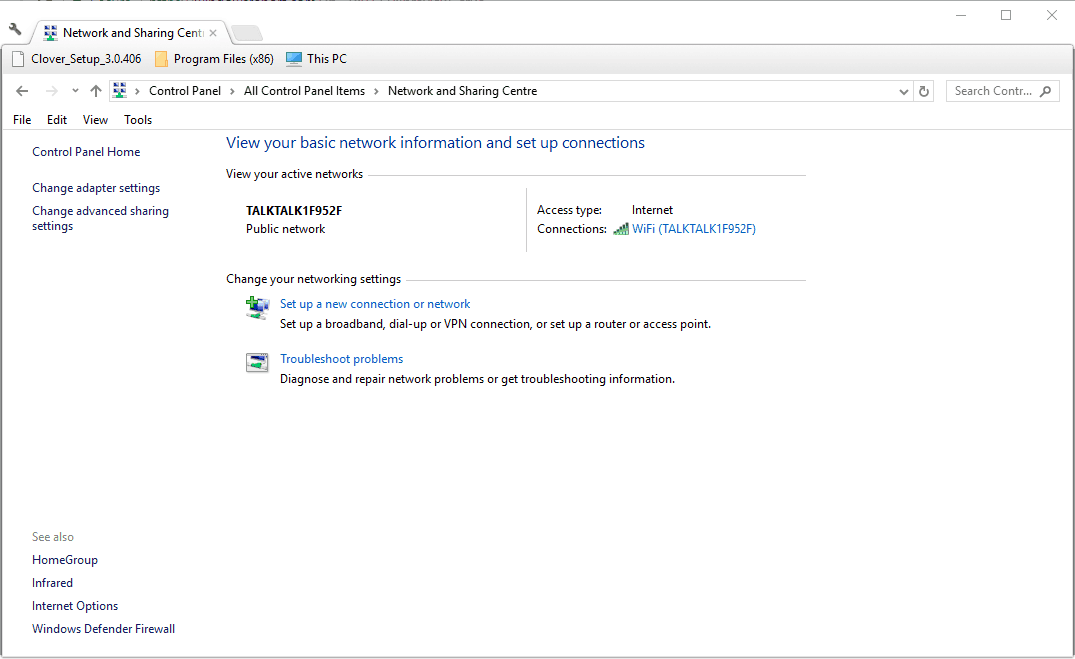Screen dimensions: 1075x659
Task: Refresh the Network and Sharing Centre page
Action: 924,91
